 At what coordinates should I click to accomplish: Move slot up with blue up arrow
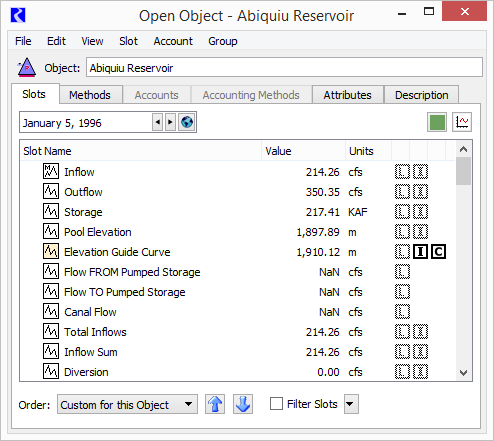[x=215, y=404]
